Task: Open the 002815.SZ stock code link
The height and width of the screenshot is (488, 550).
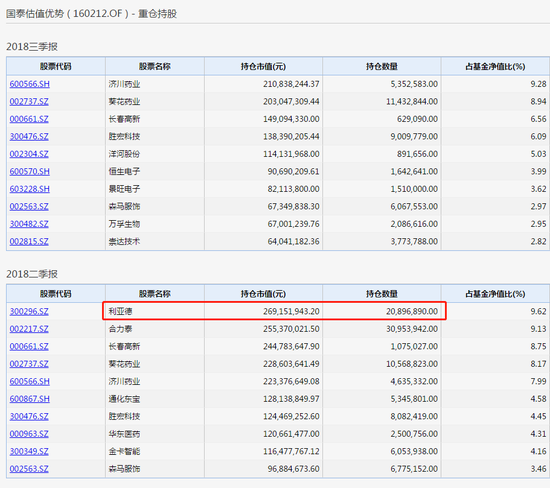Action: (29, 242)
